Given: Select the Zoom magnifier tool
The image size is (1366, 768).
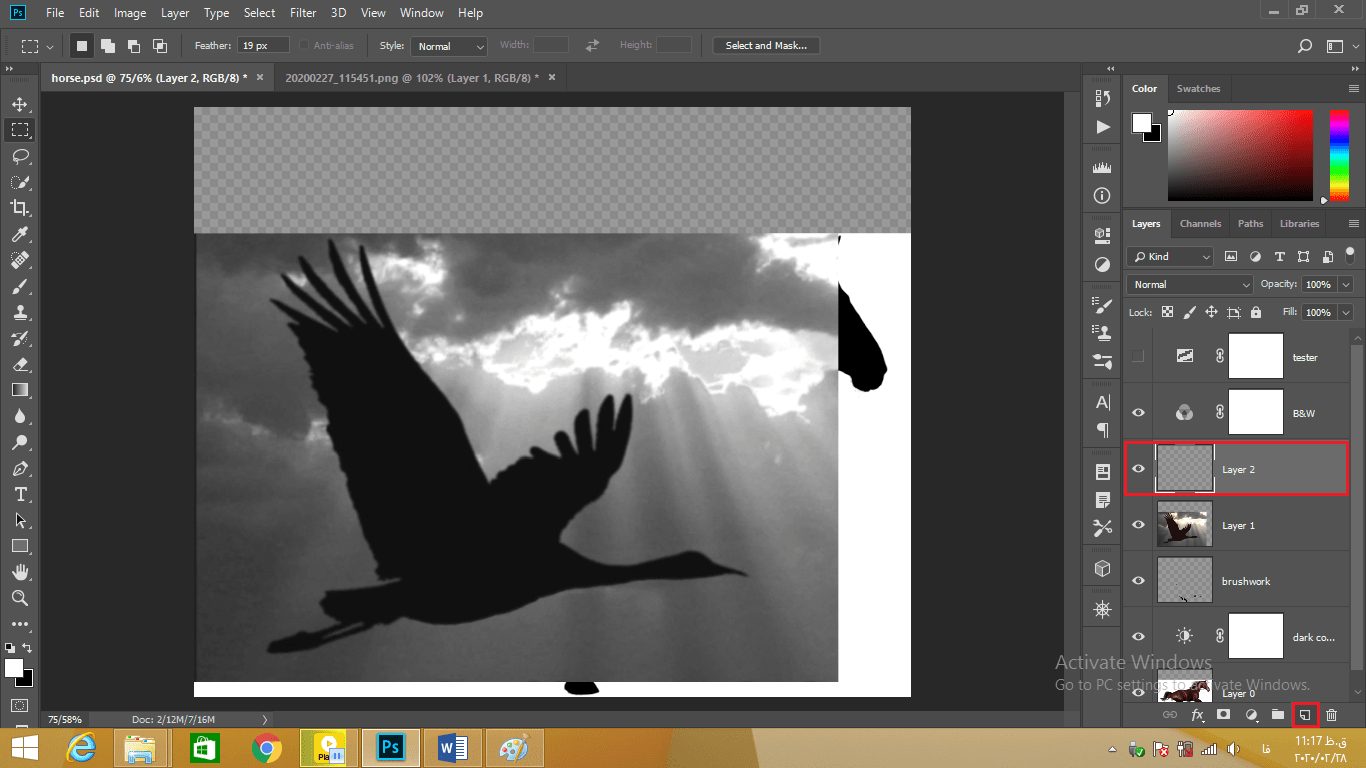Looking at the screenshot, I should tap(20, 598).
